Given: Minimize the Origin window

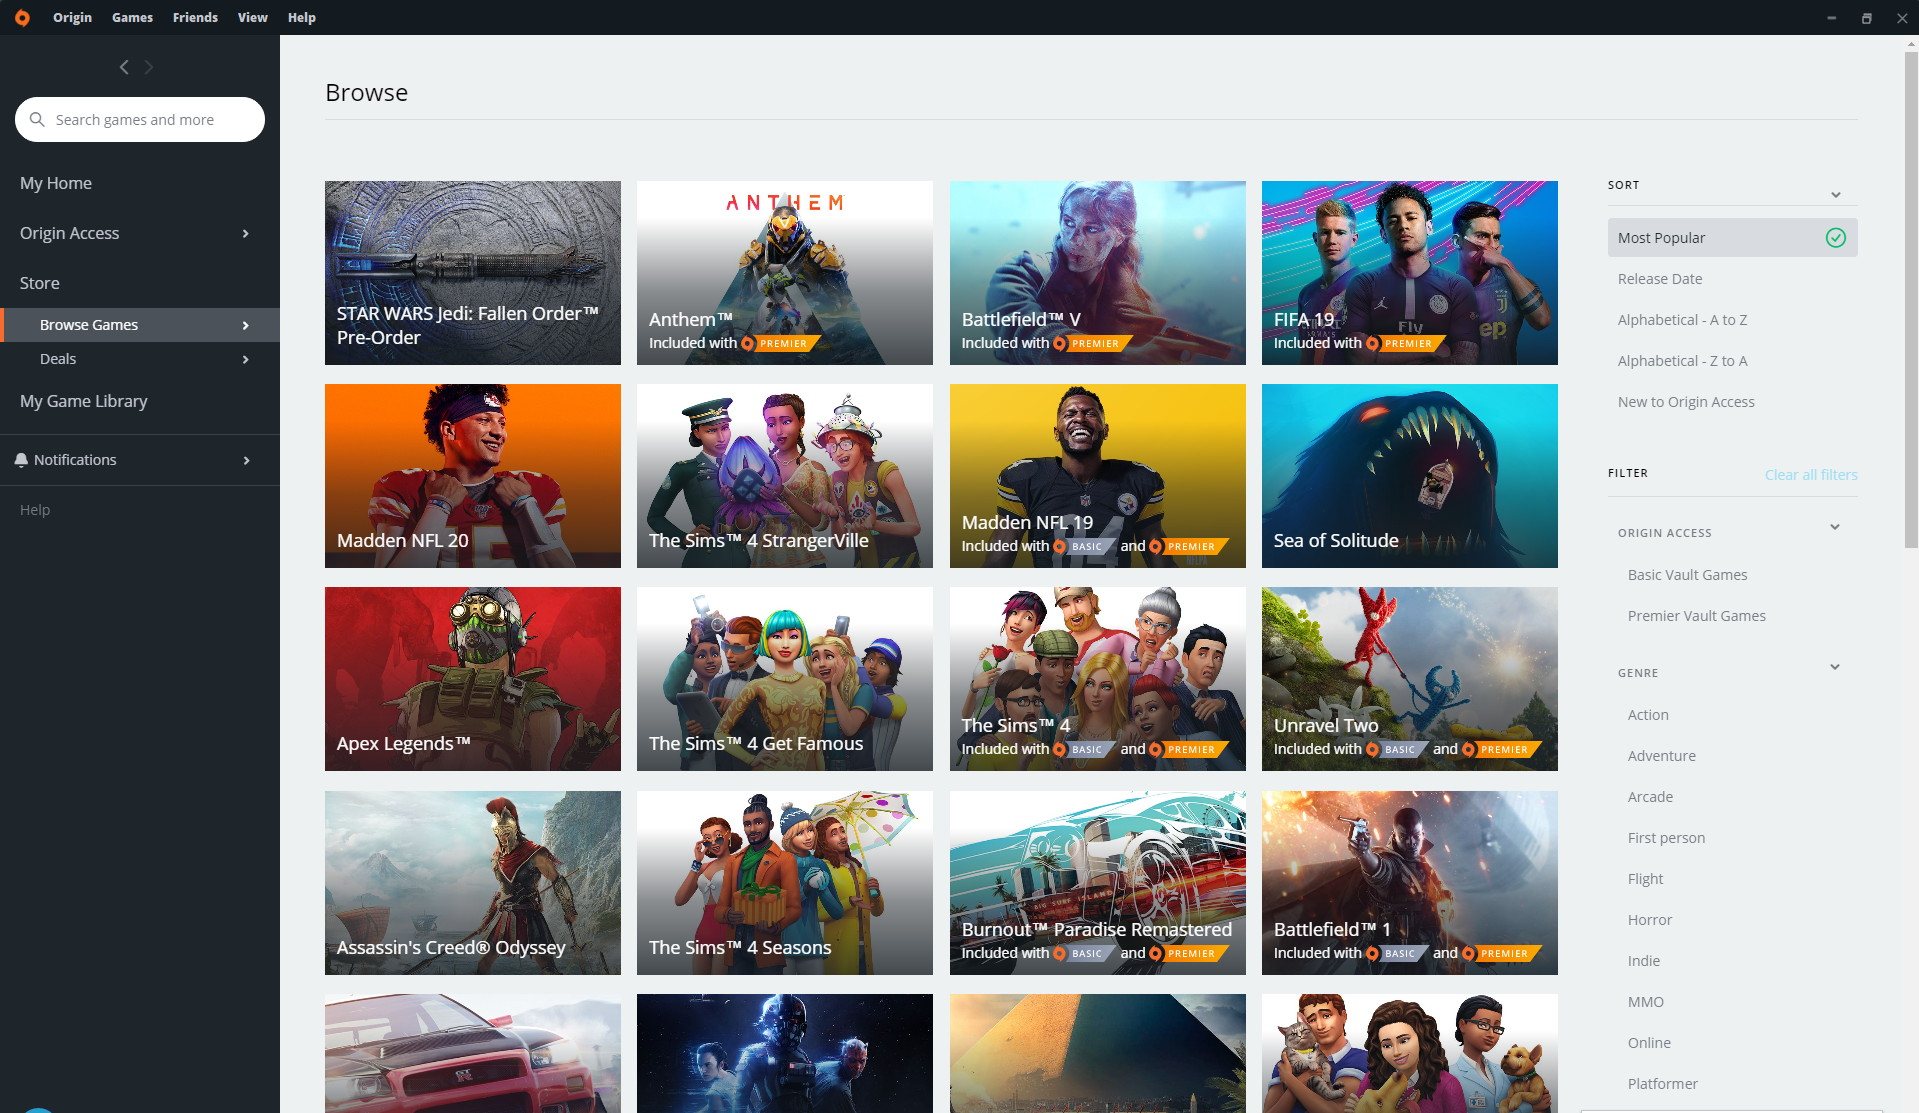Looking at the screenshot, I should click(x=1831, y=18).
